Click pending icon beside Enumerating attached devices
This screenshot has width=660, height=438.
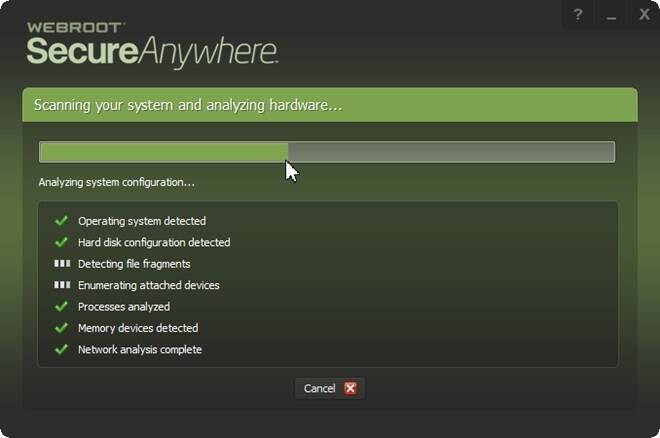click(62, 285)
